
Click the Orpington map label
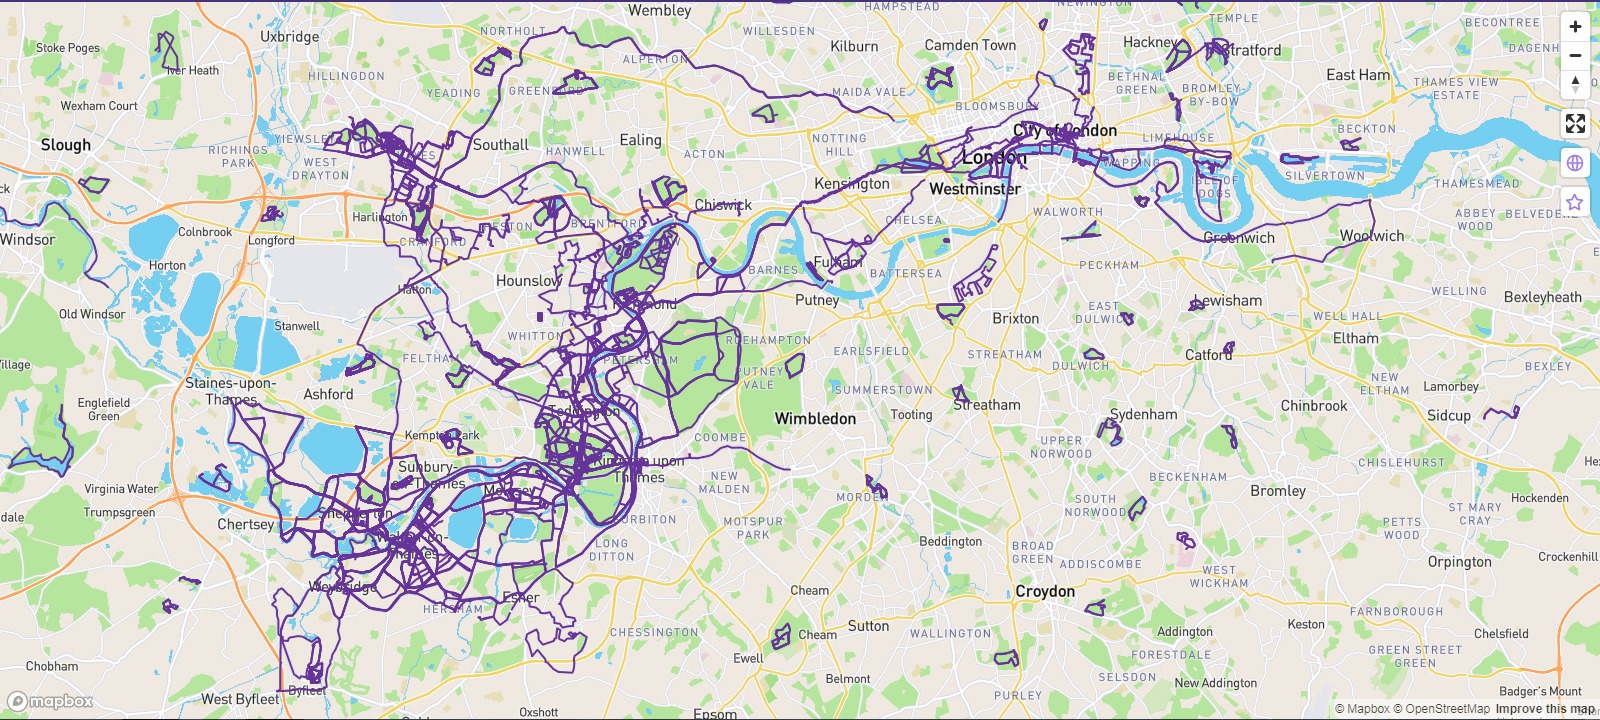click(x=1460, y=562)
